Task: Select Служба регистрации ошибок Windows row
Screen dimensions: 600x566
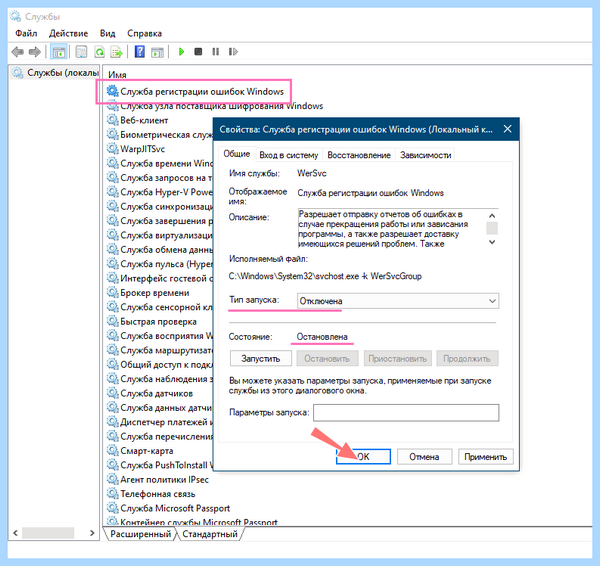Action: [x=195, y=91]
